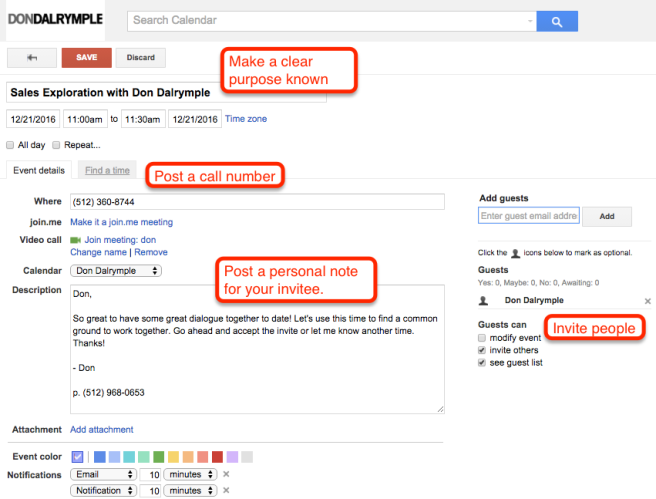Uncheck the see guest list option
The image size is (656, 499).
(484, 362)
